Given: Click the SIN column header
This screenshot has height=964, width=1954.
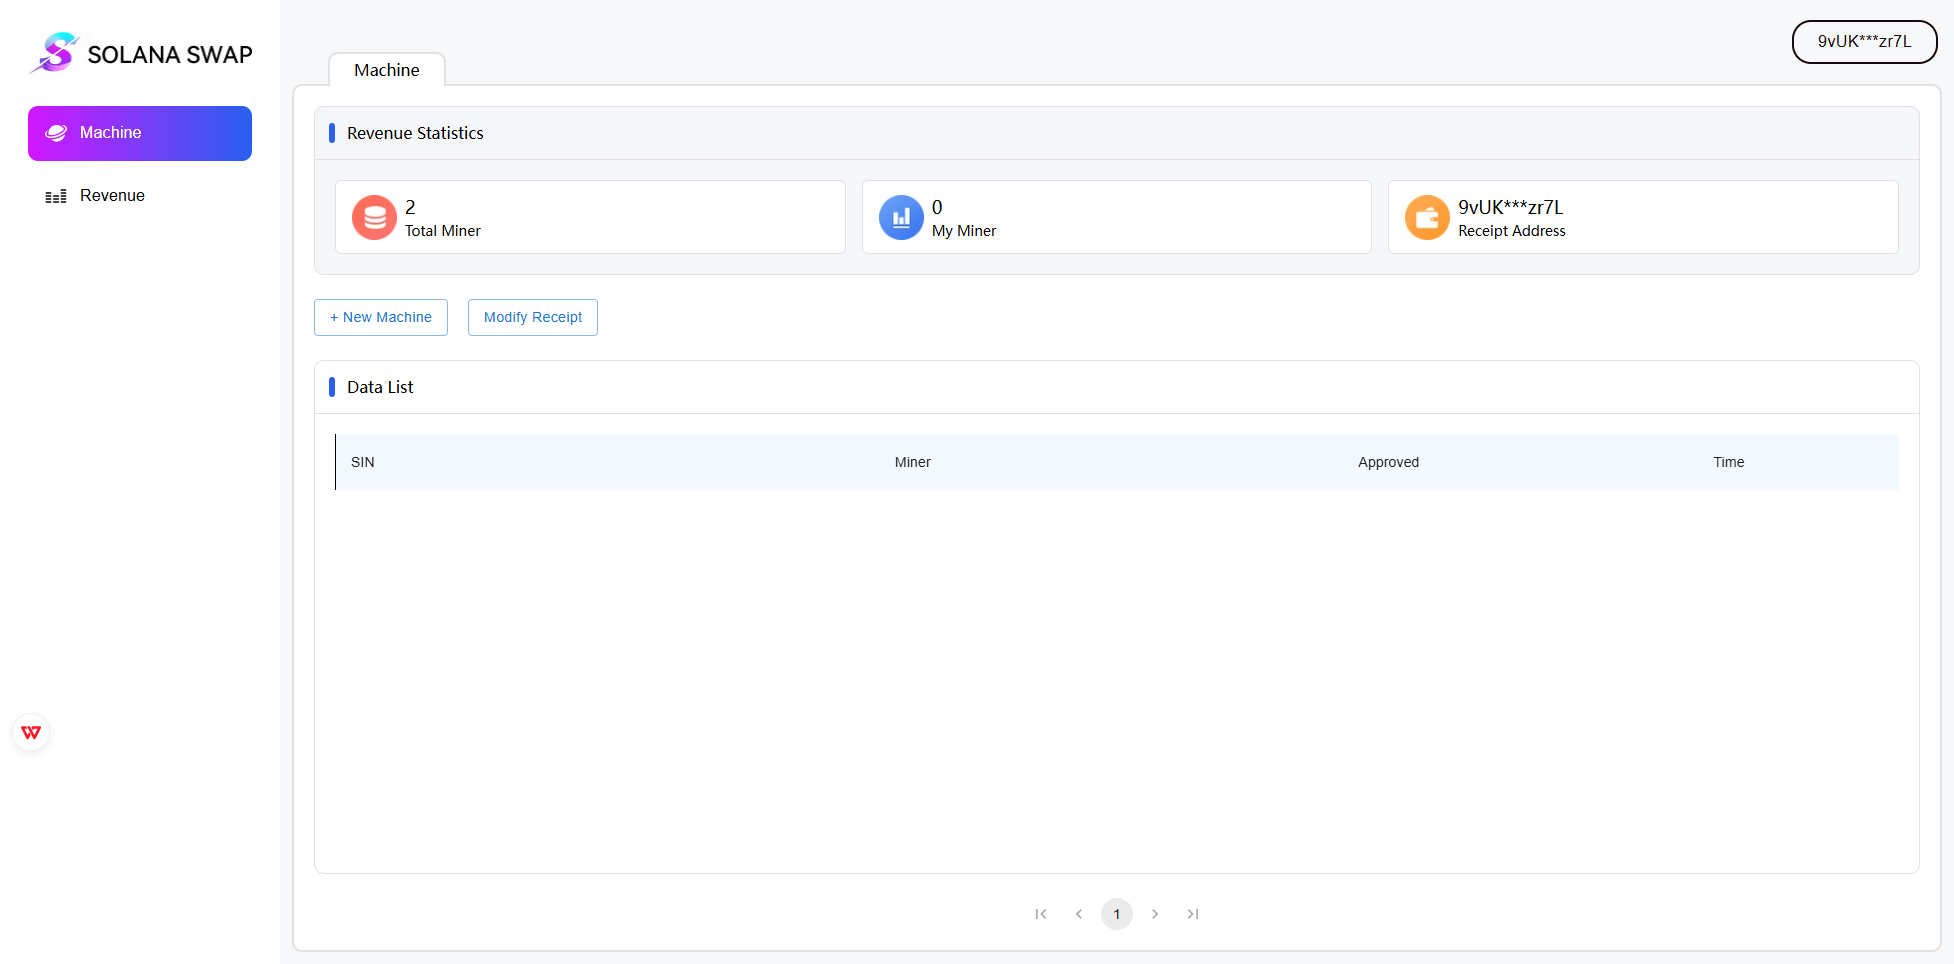Looking at the screenshot, I should [x=363, y=462].
